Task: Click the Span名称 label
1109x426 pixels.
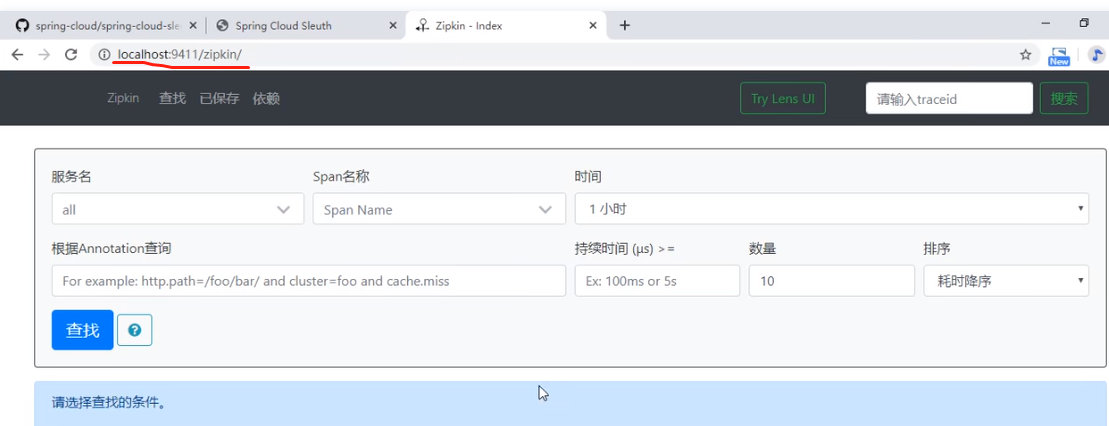Action: point(341,176)
